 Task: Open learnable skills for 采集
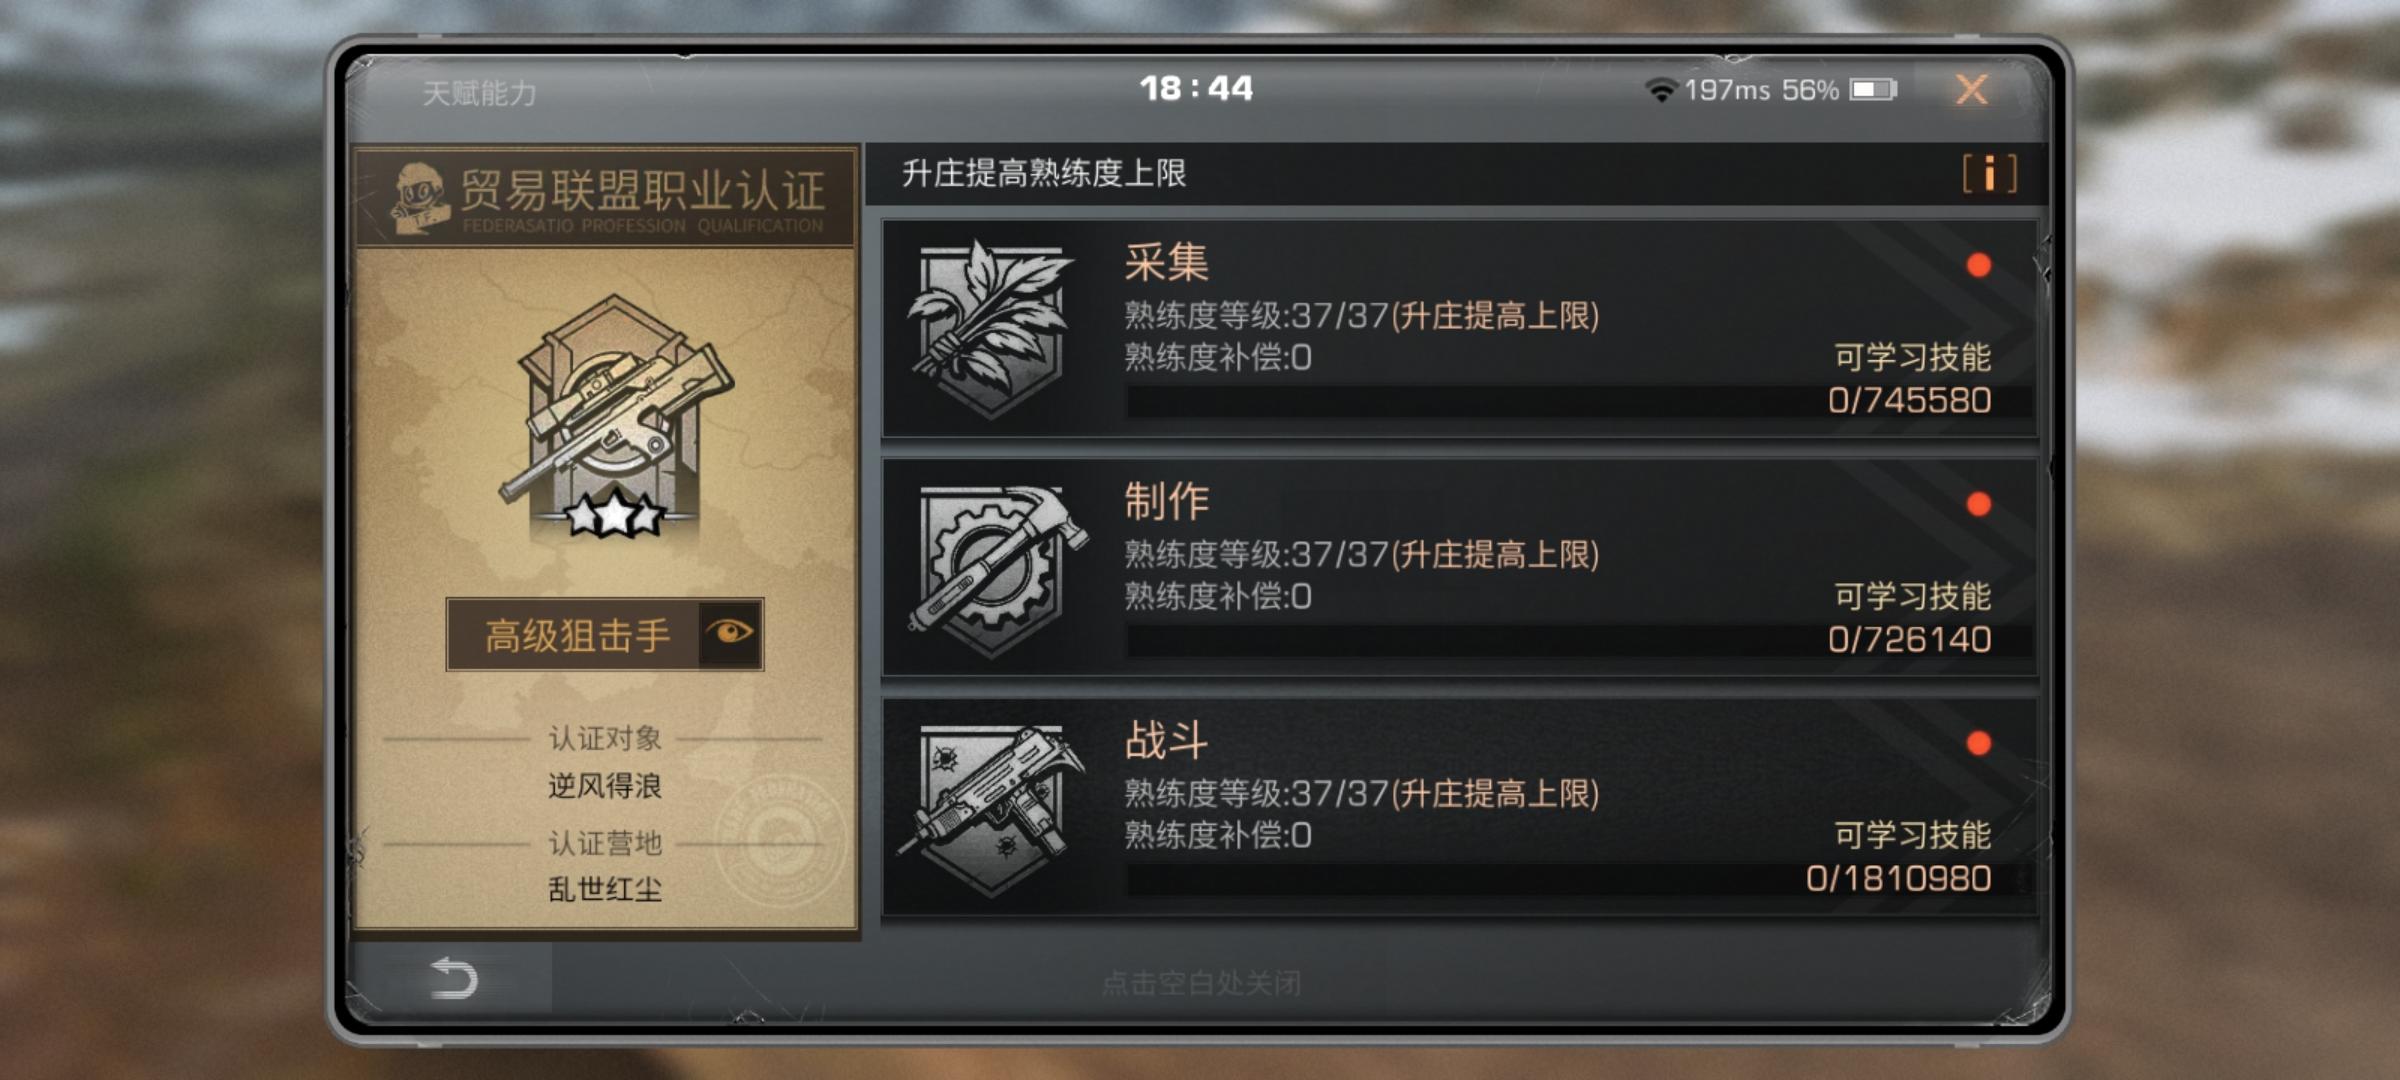(1912, 357)
